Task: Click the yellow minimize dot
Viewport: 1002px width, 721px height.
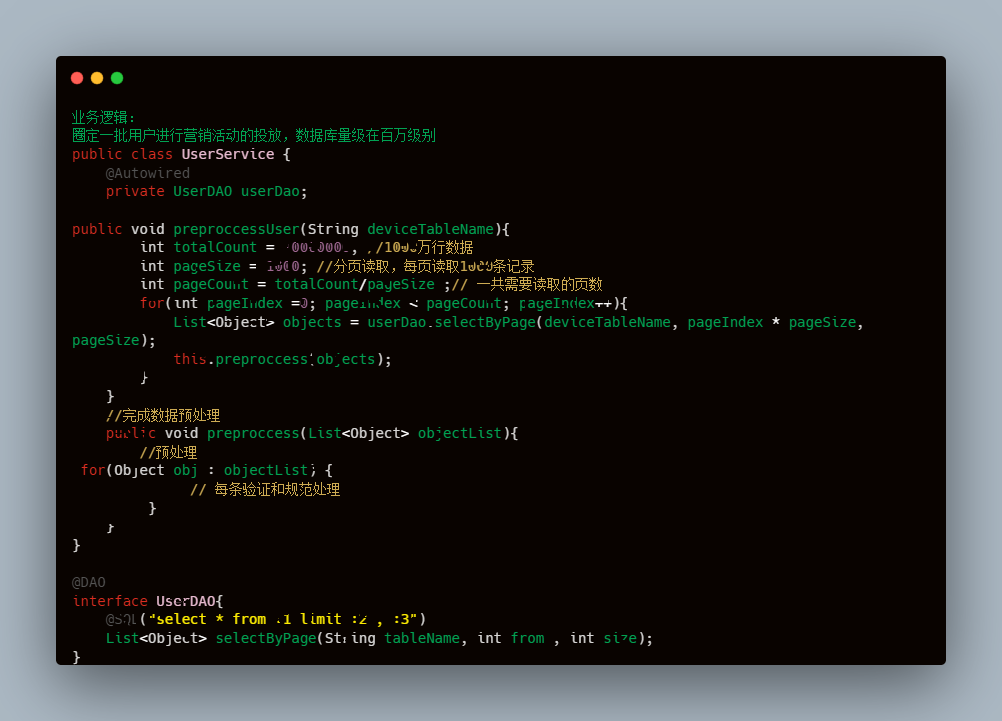Action: point(97,78)
